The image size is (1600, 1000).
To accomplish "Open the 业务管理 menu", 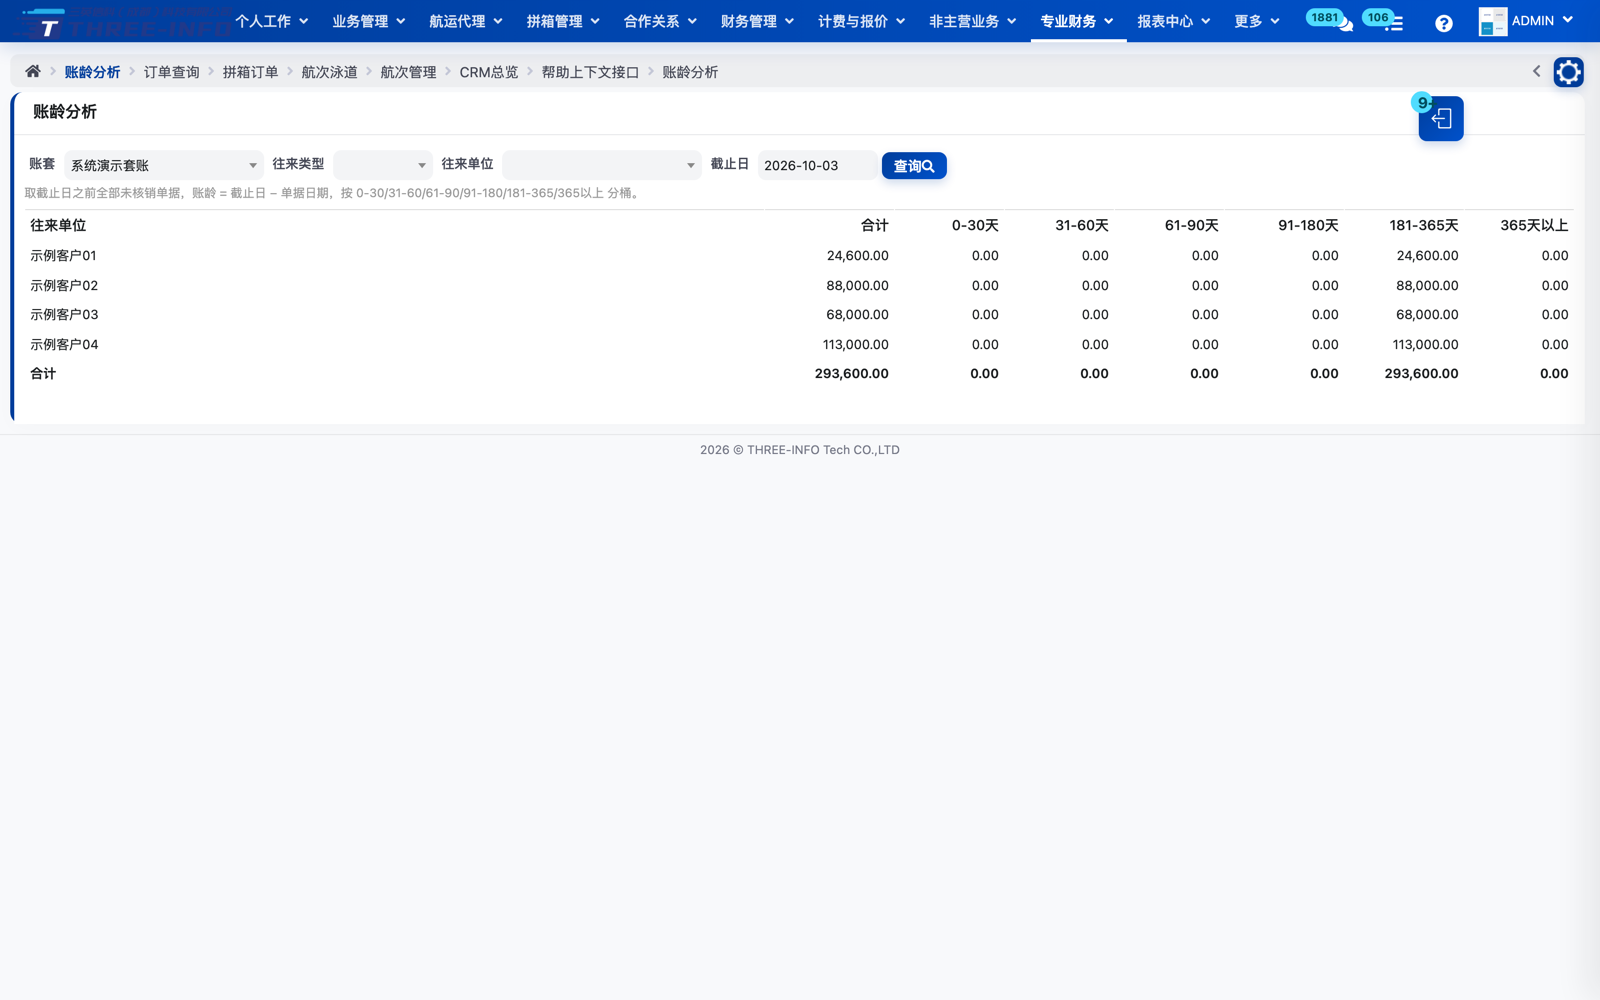I will 368,21.
